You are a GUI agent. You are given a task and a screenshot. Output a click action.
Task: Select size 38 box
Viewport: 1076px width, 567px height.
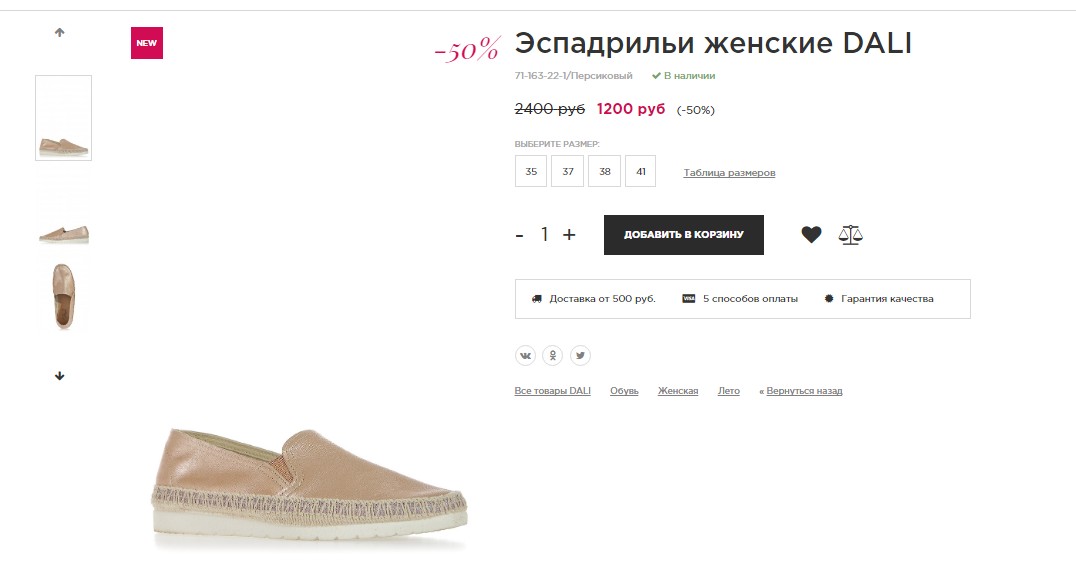(604, 172)
